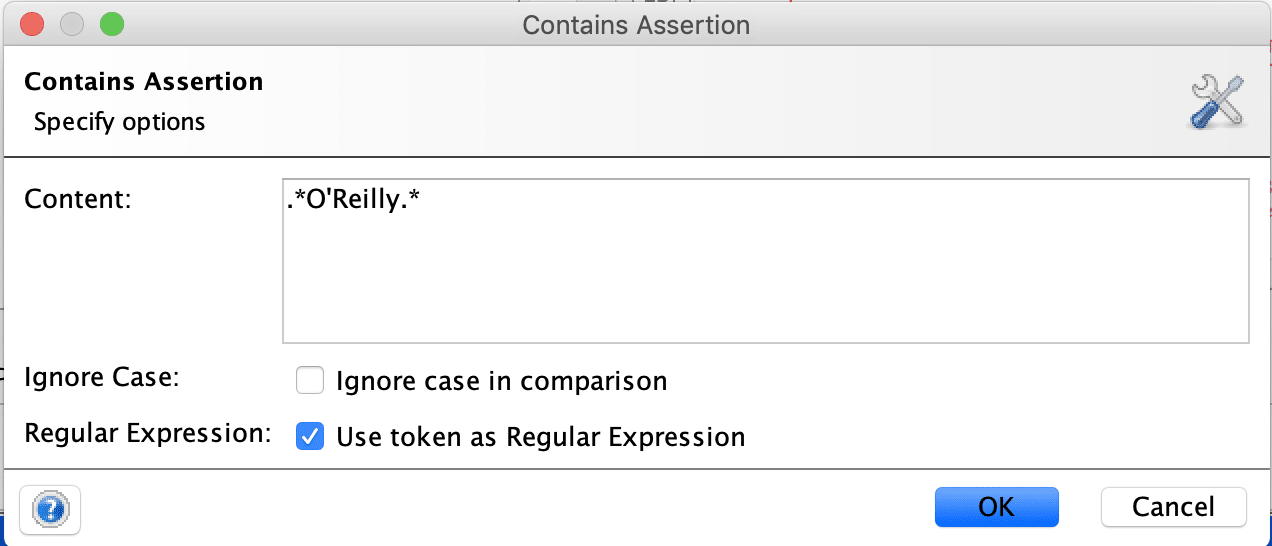Click the blue help question mark icon
This screenshot has height=546, width=1272.
50,510
